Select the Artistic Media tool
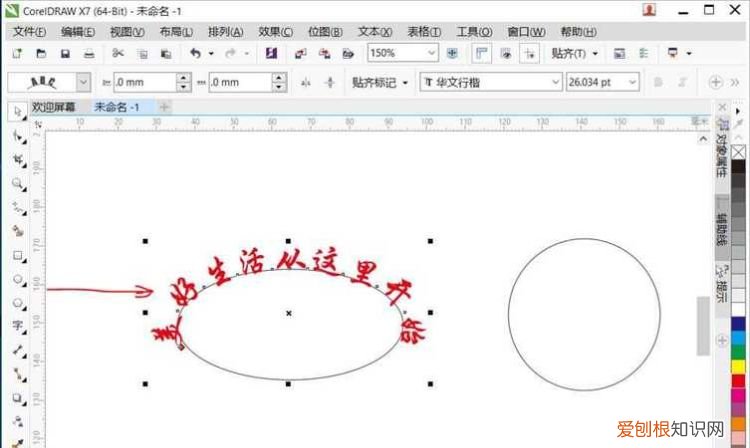Screen dimensions: 750x448 (18, 231)
